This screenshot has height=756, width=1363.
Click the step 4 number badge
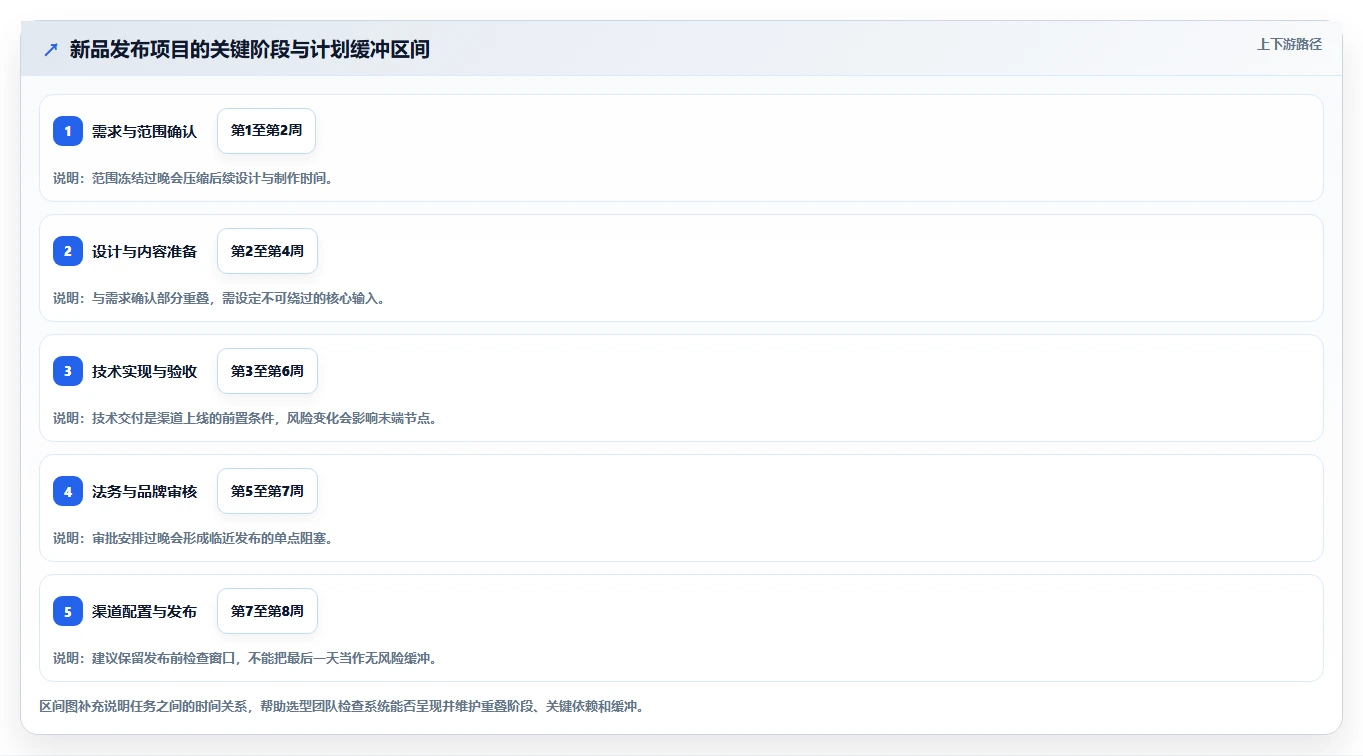pos(68,491)
